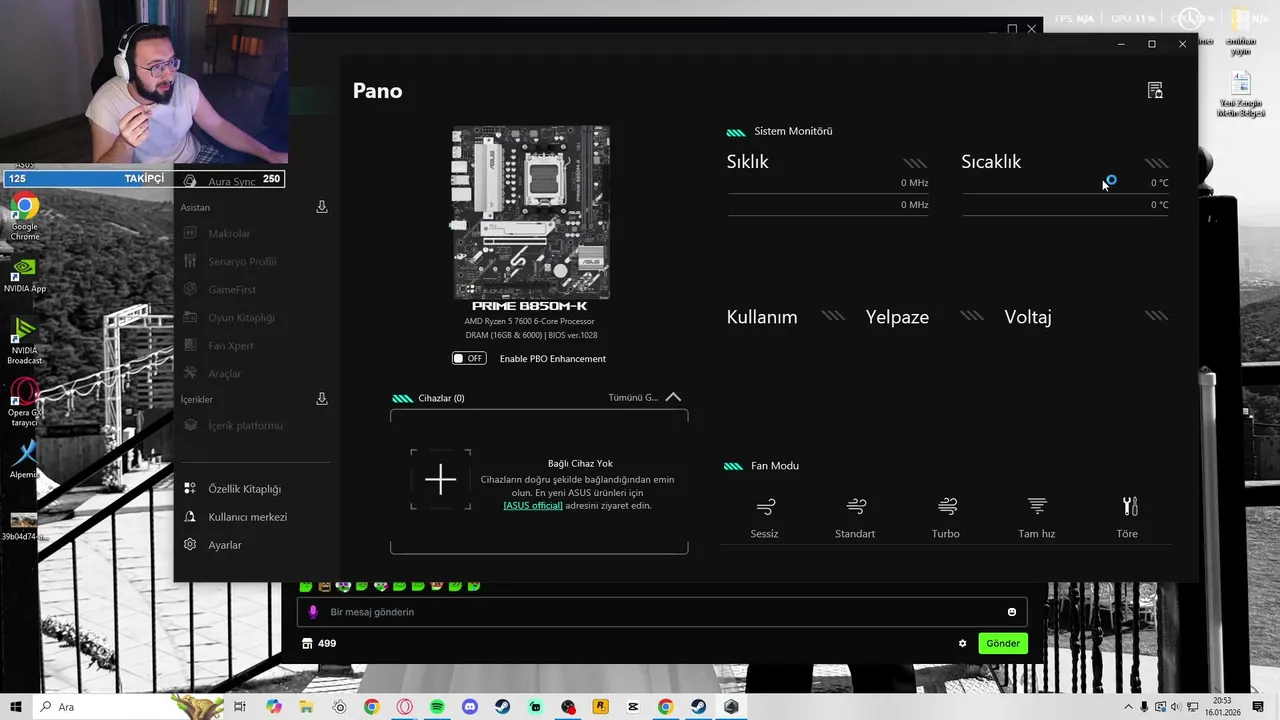Click the İçerikler download icon
This screenshot has height=720, width=1280.
[322, 399]
